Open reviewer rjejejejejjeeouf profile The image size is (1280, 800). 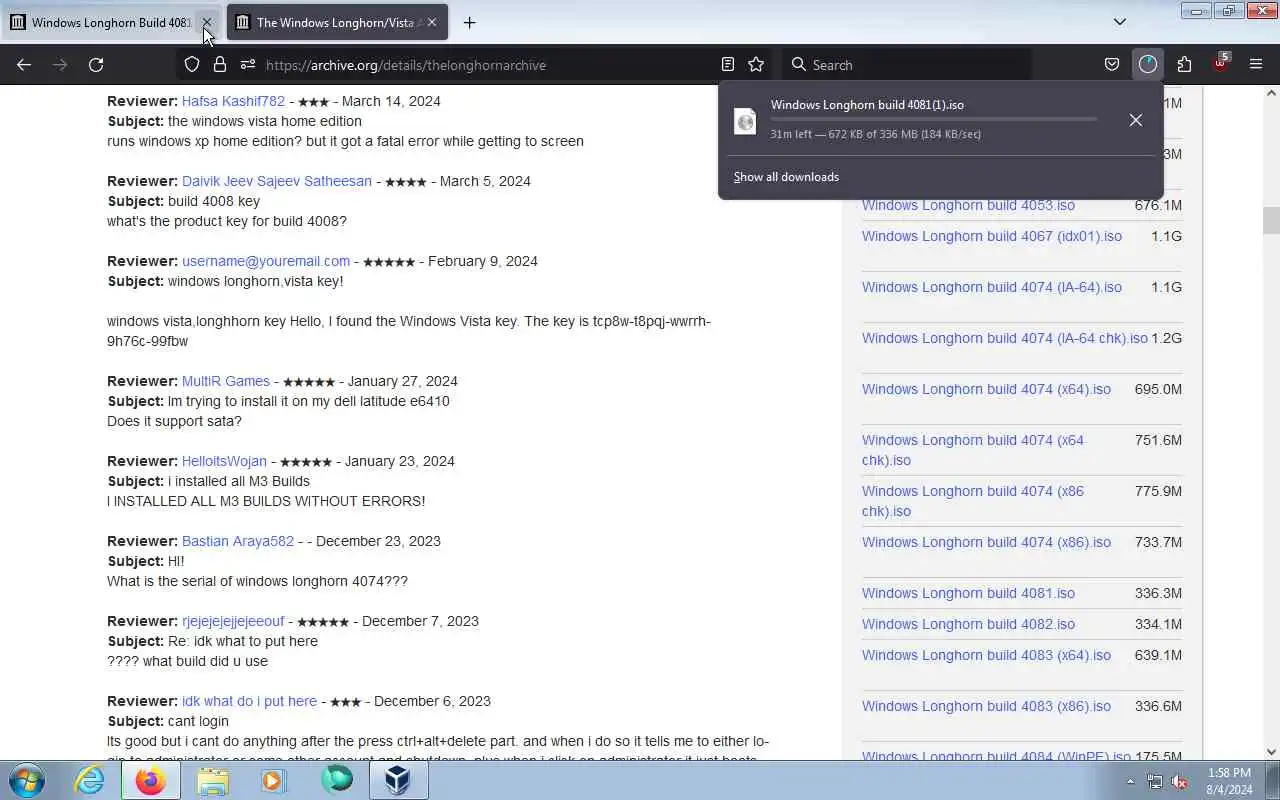[233, 621]
